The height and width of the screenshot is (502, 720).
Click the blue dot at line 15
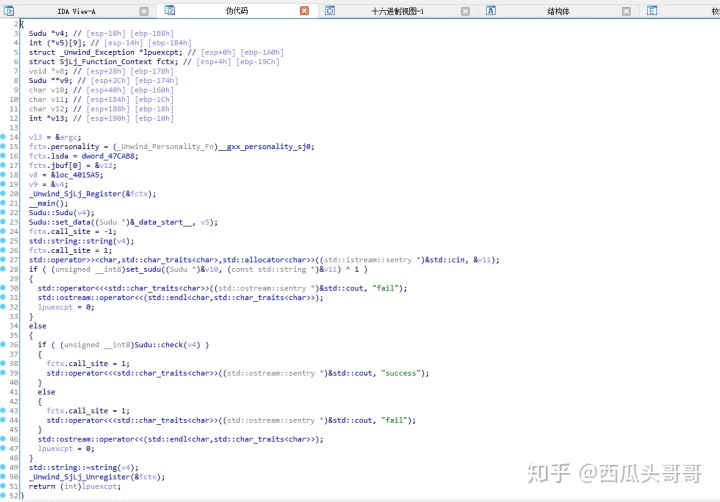tap(3, 147)
